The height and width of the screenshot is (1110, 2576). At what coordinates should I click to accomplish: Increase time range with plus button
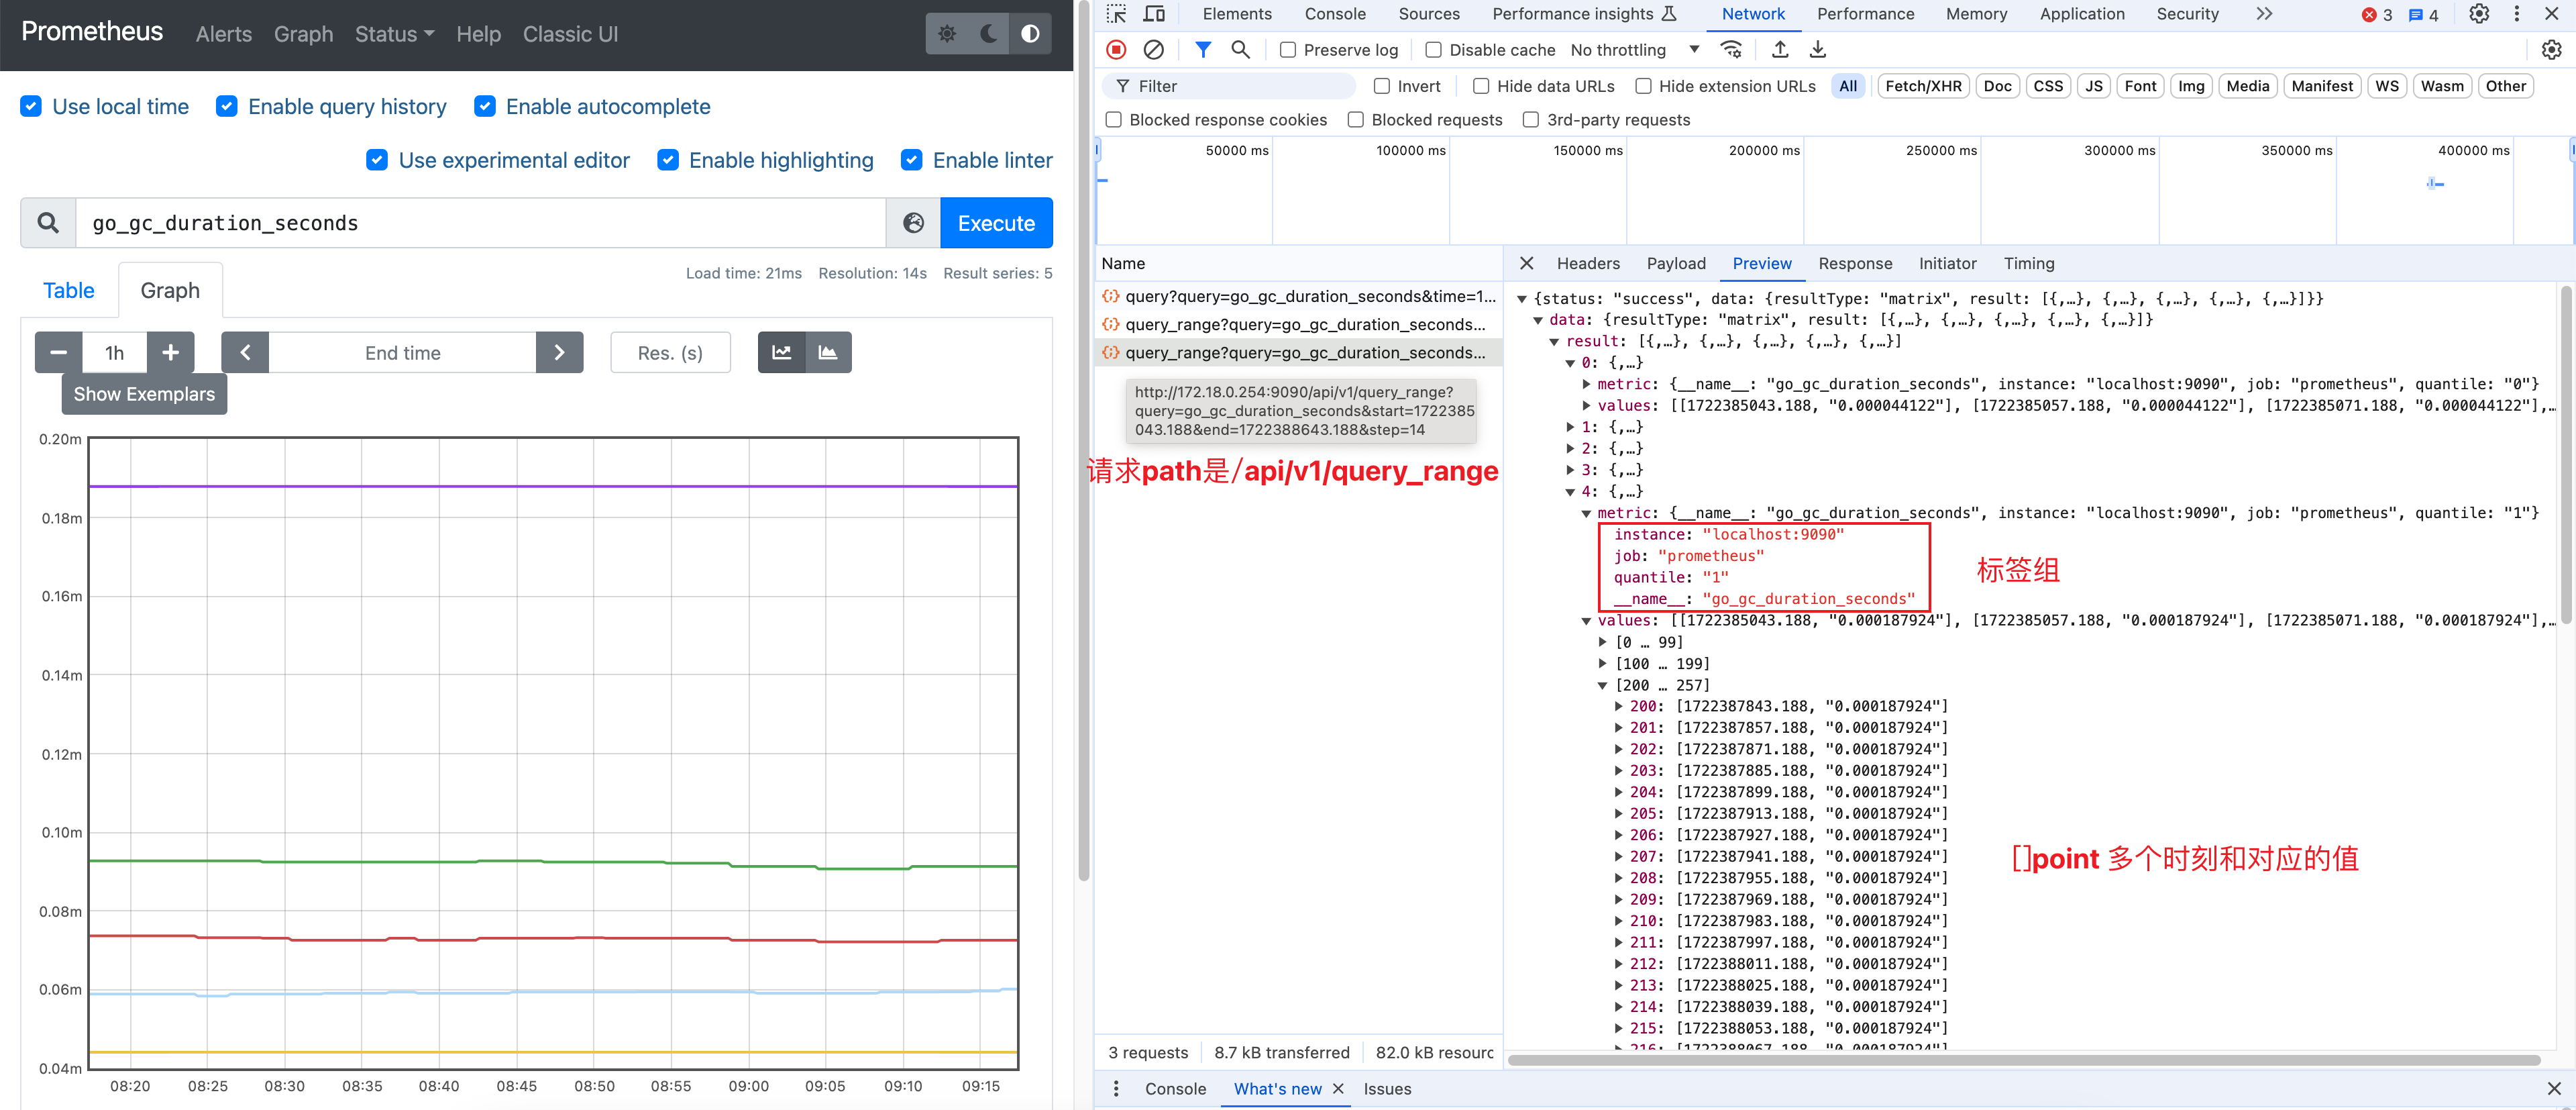point(170,352)
